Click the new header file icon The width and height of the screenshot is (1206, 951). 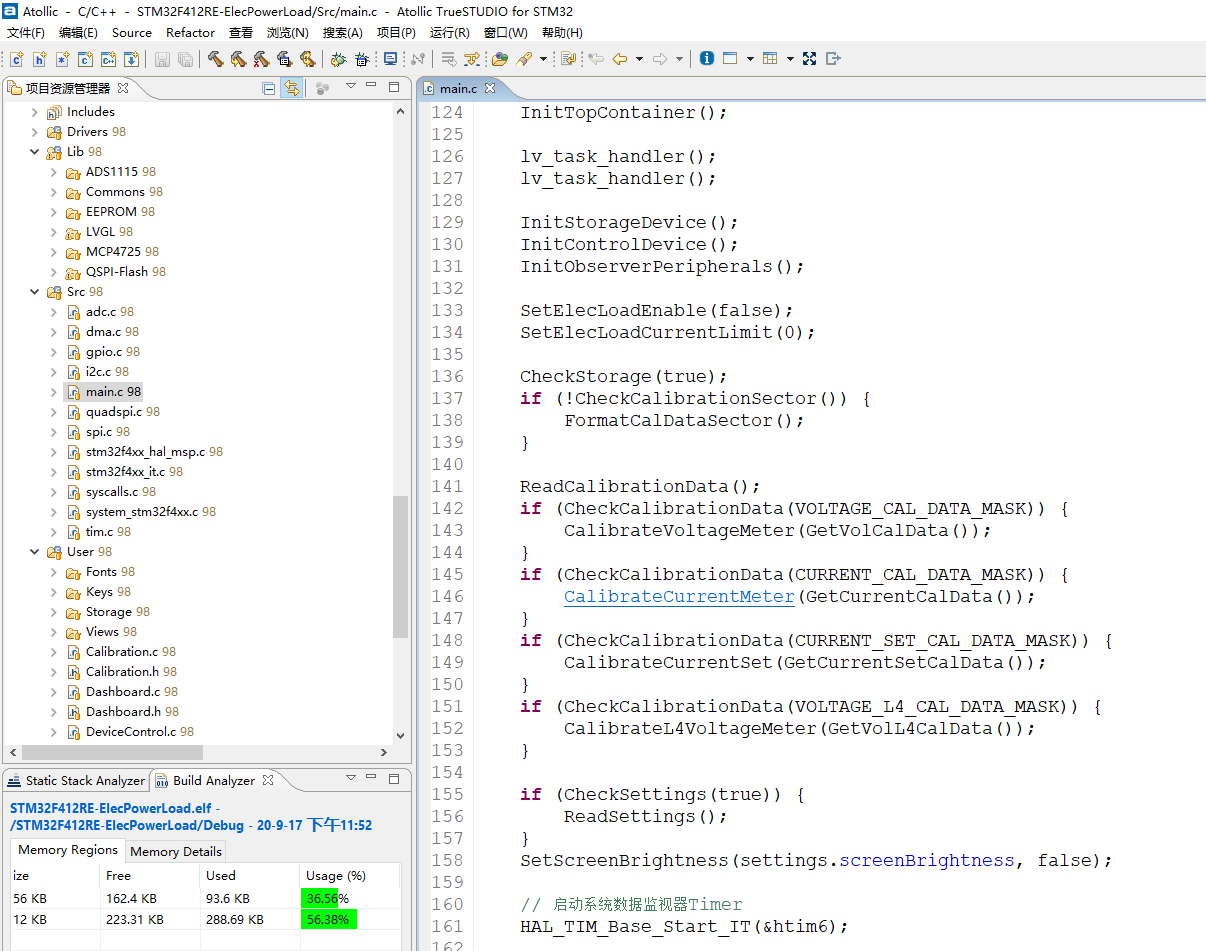39,59
